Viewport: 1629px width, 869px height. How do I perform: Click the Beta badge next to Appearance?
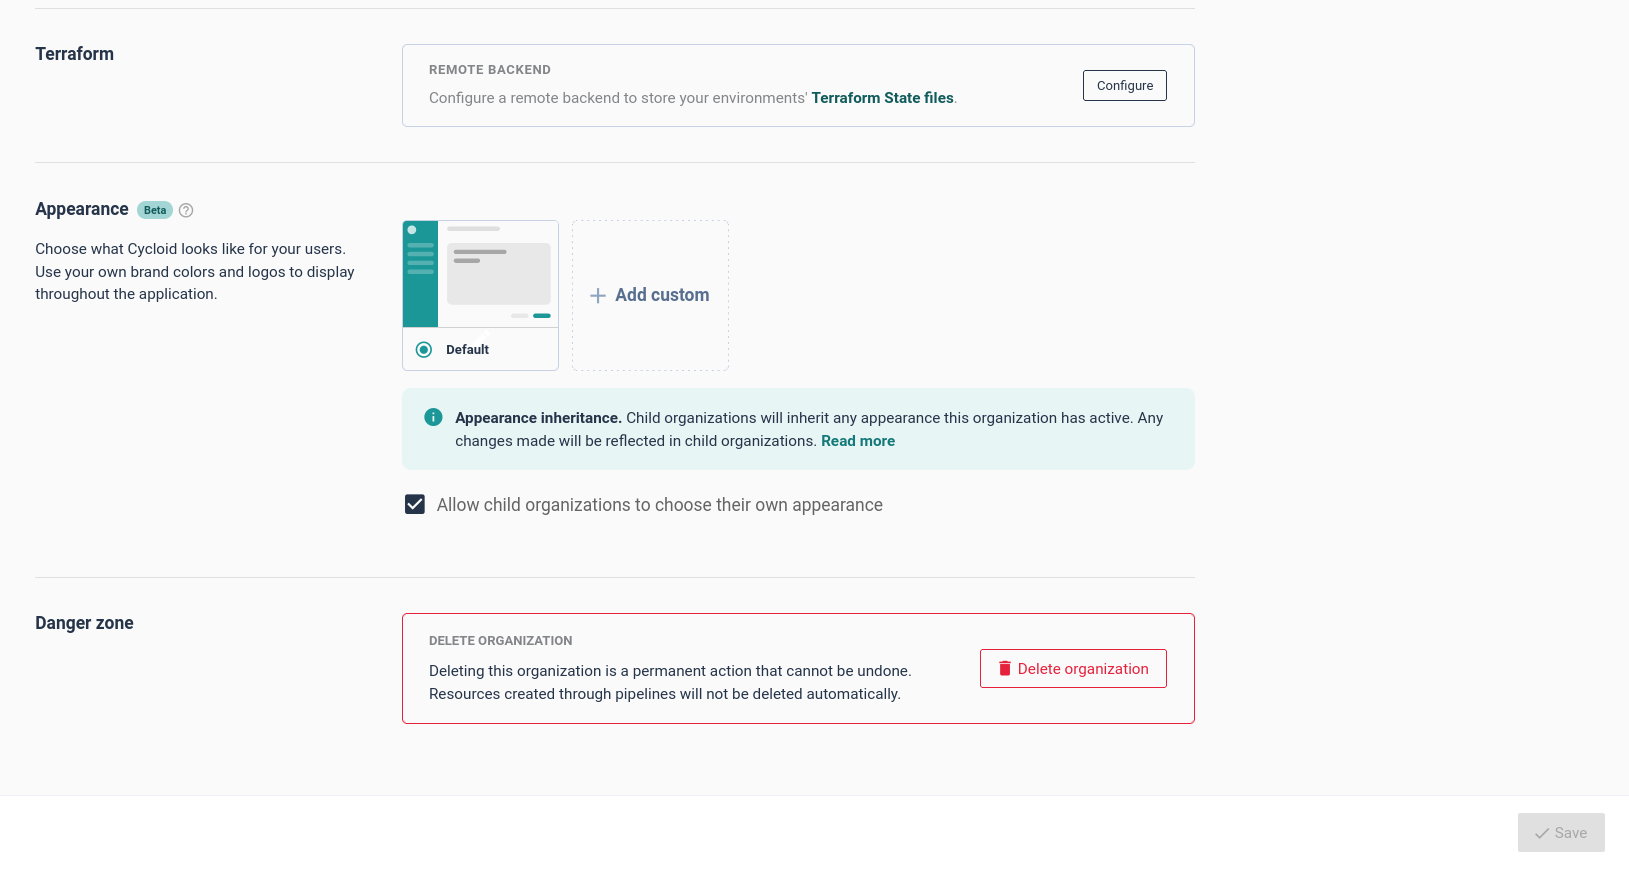[x=155, y=210]
